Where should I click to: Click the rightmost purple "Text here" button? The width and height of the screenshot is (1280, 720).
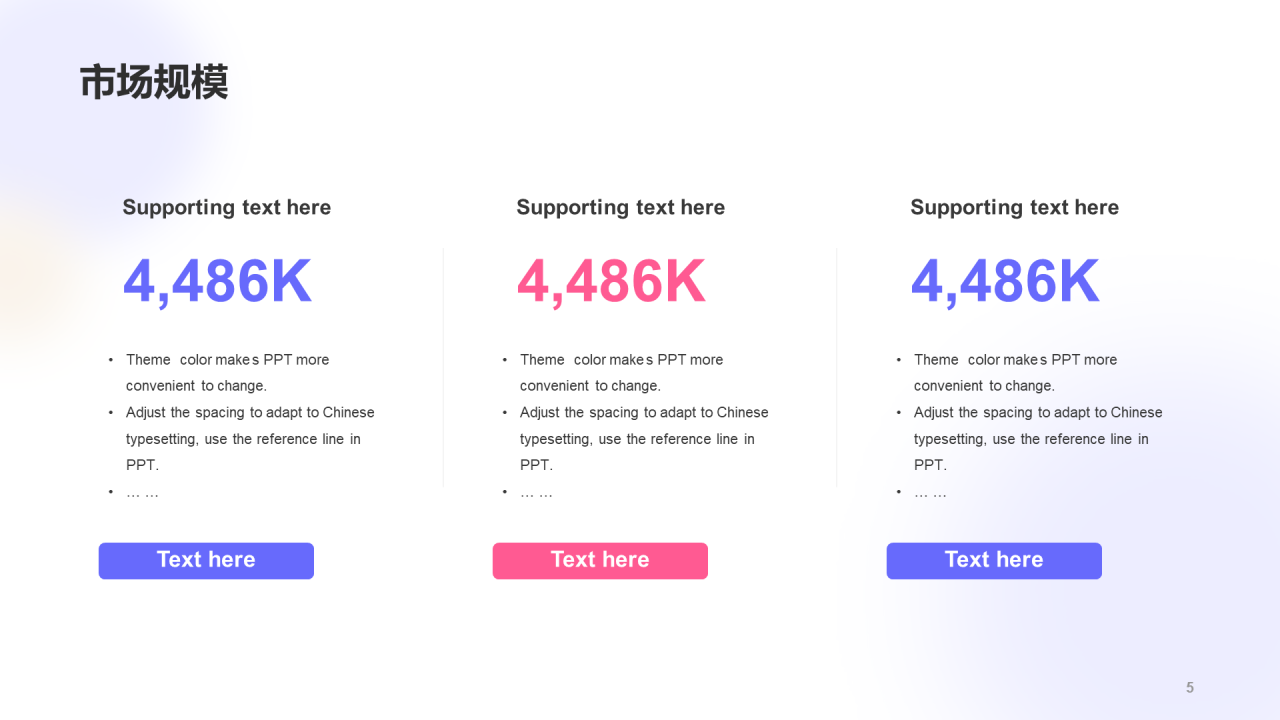coord(994,561)
